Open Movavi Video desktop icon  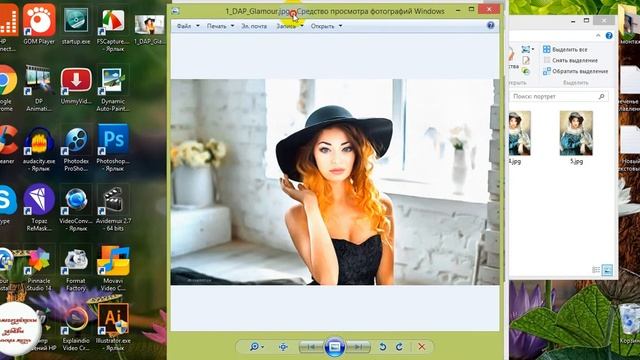[113, 268]
